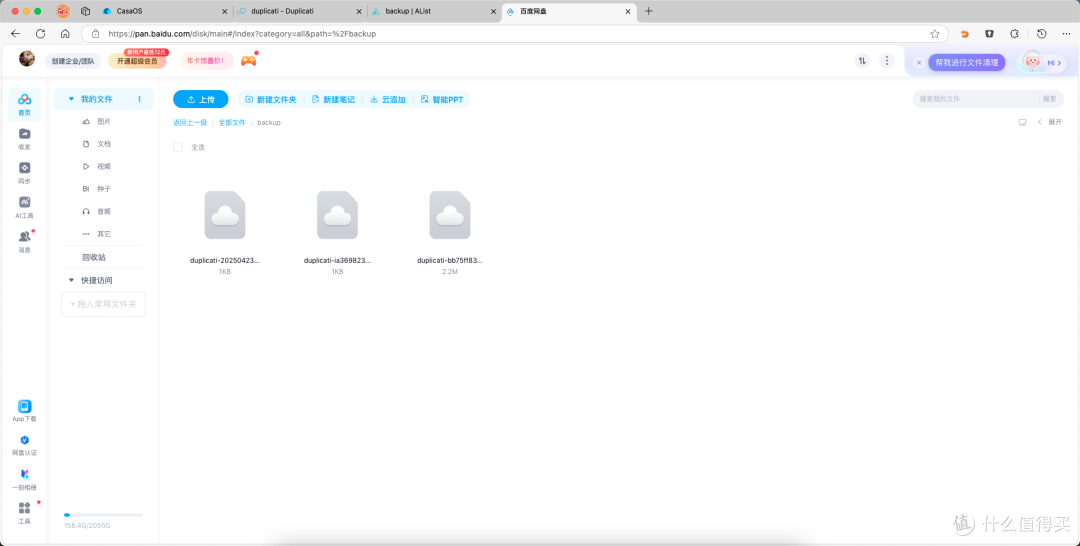Expand the right panel via 展开
Viewport: 1080px width, 546px height.
click(1050, 122)
